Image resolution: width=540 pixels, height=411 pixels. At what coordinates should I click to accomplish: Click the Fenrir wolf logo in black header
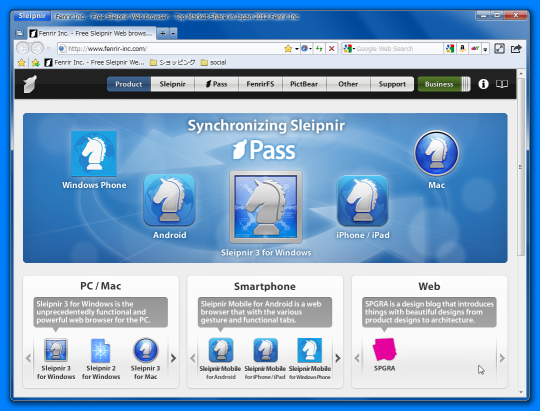pyautogui.click(x=30, y=84)
